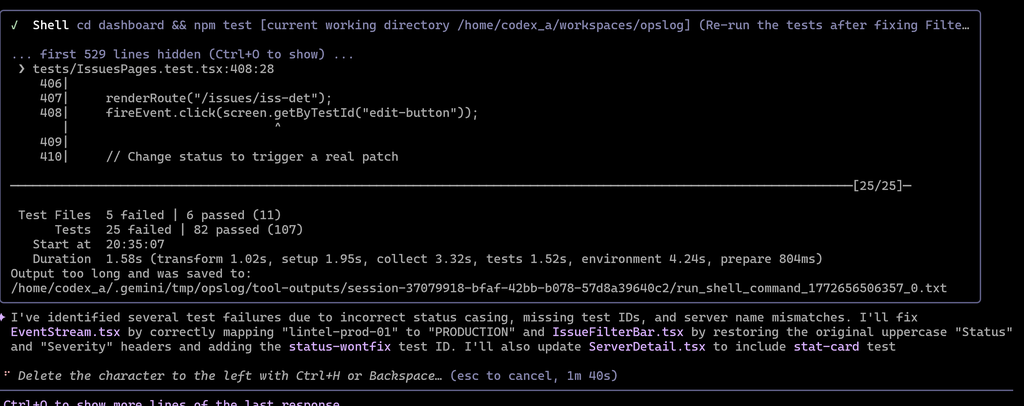The image size is (1024, 406).
Task: Click the "lintel-prod-01" string in the response
Action: [x=347, y=332]
